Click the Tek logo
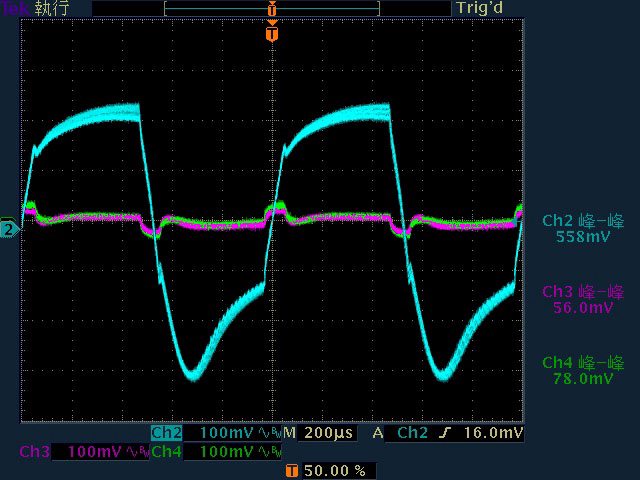This screenshot has width=640, height=480. (x=15, y=8)
